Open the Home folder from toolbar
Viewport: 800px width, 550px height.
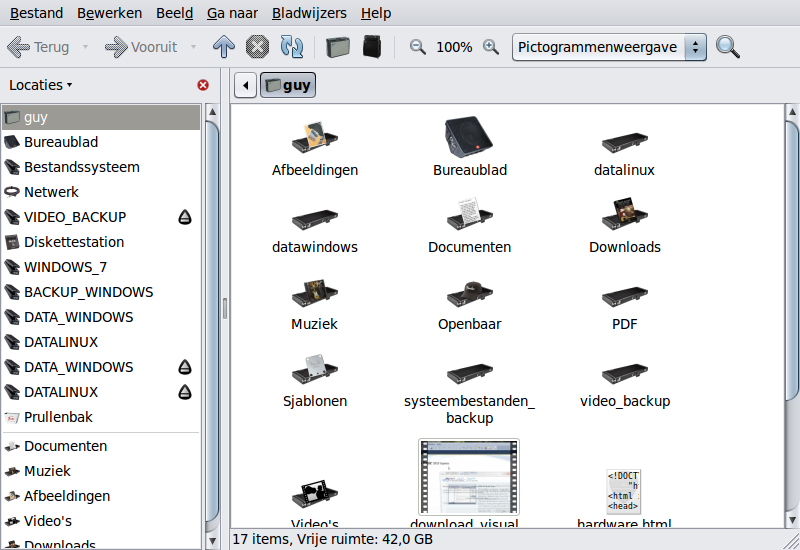338,47
